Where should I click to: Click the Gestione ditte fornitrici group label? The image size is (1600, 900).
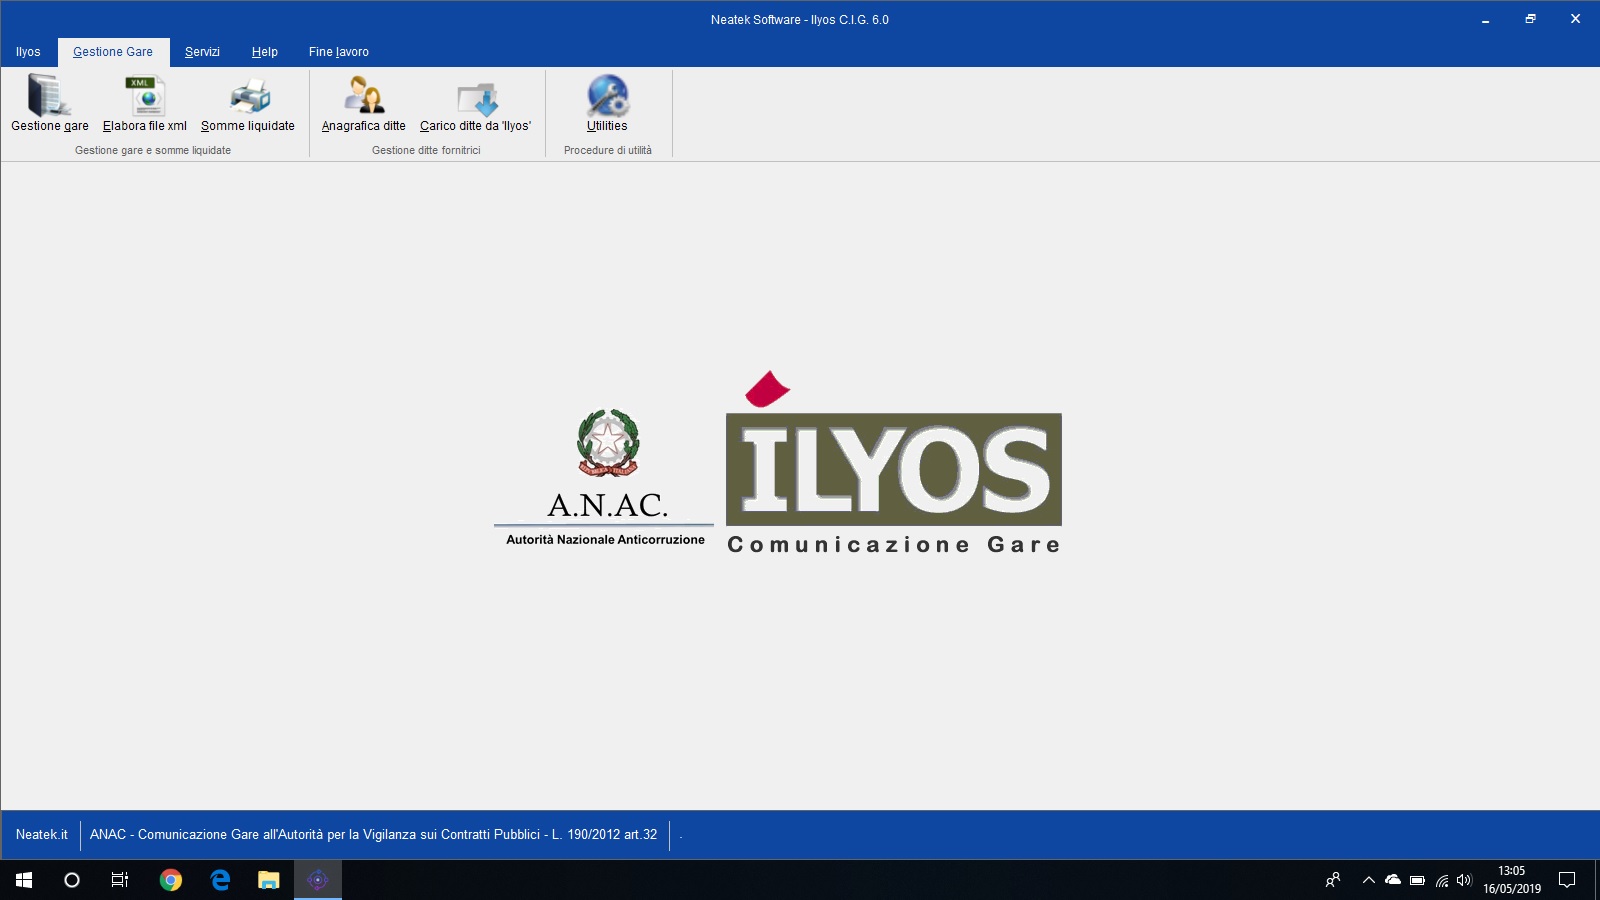click(x=426, y=150)
